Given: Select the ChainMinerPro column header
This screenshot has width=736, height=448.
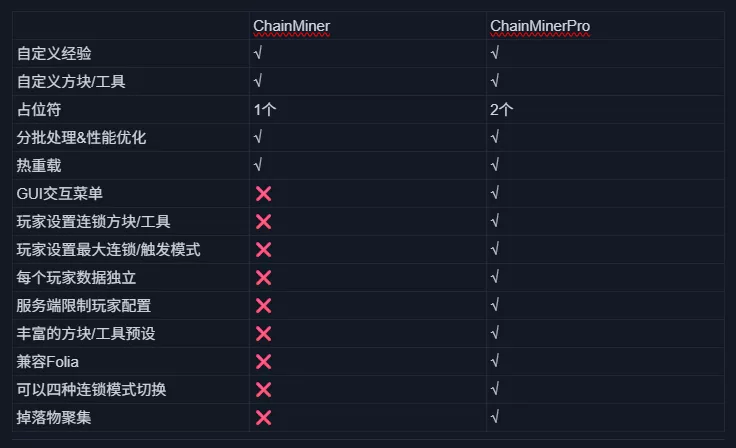Looking at the screenshot, I should coord(540,25).
